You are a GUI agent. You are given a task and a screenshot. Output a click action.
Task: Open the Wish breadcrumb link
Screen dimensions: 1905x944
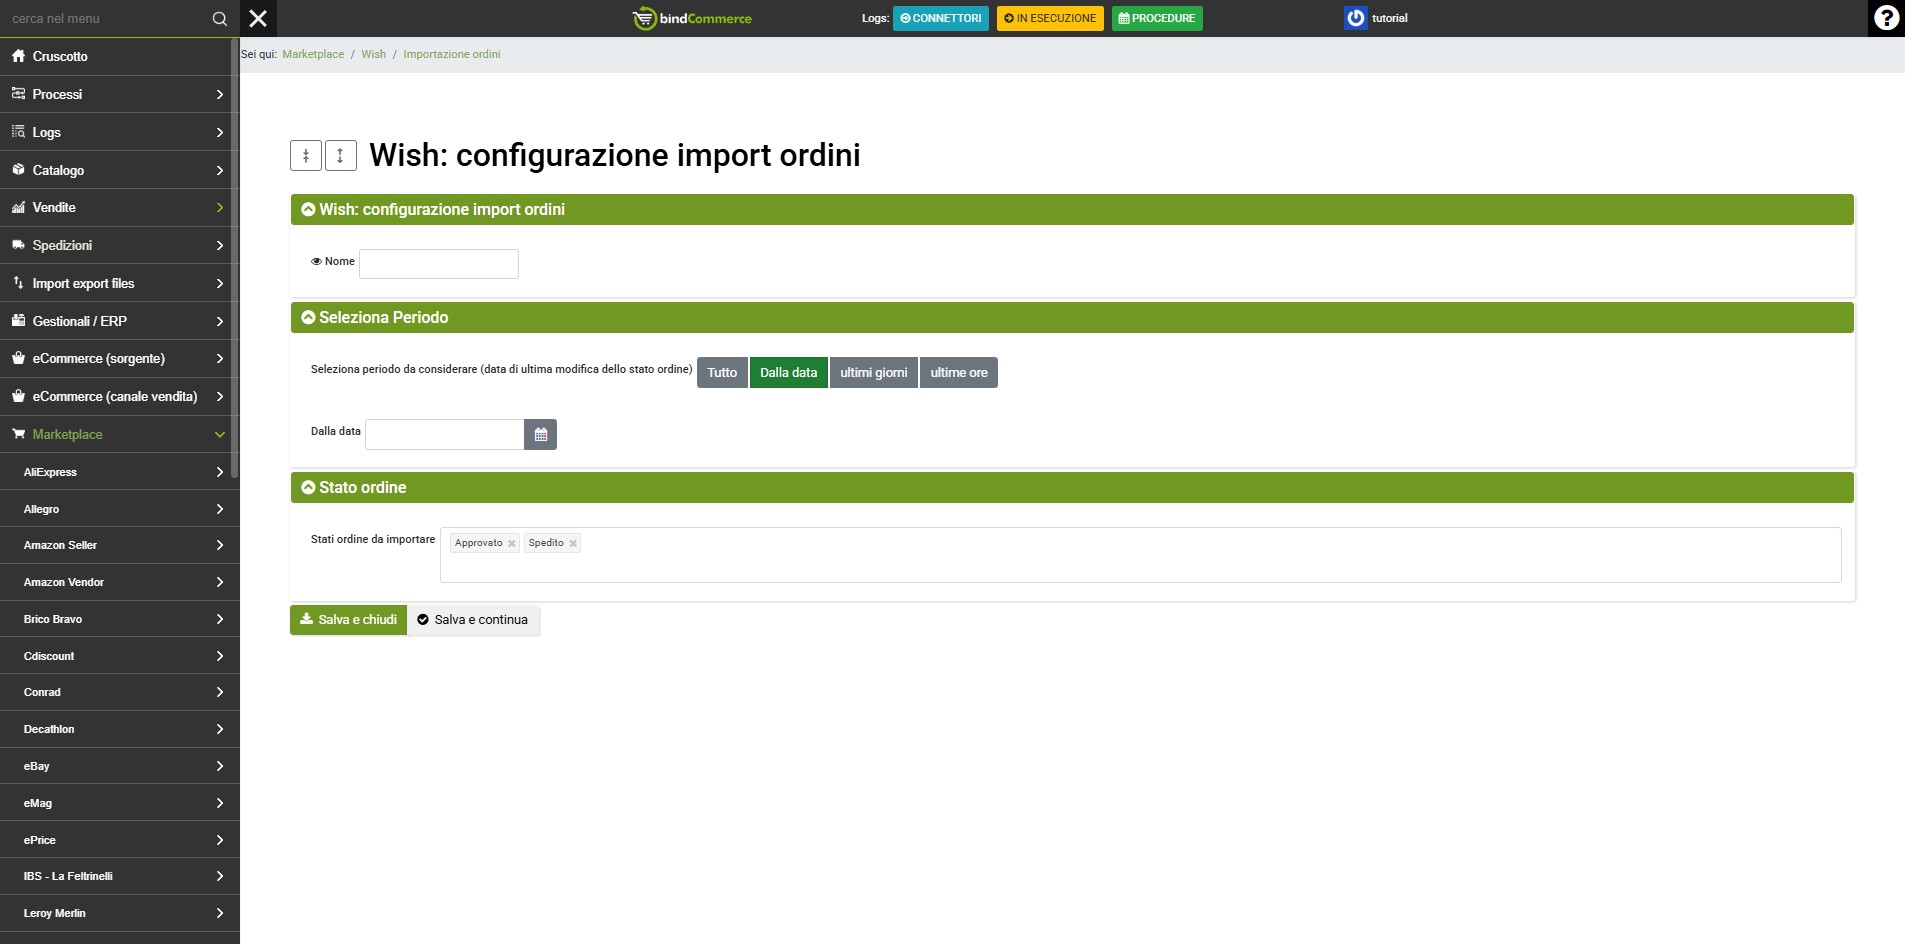pos(373,55)
